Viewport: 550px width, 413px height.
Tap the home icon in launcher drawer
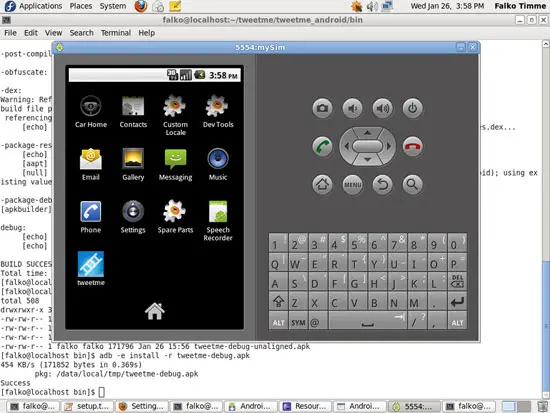155,311
